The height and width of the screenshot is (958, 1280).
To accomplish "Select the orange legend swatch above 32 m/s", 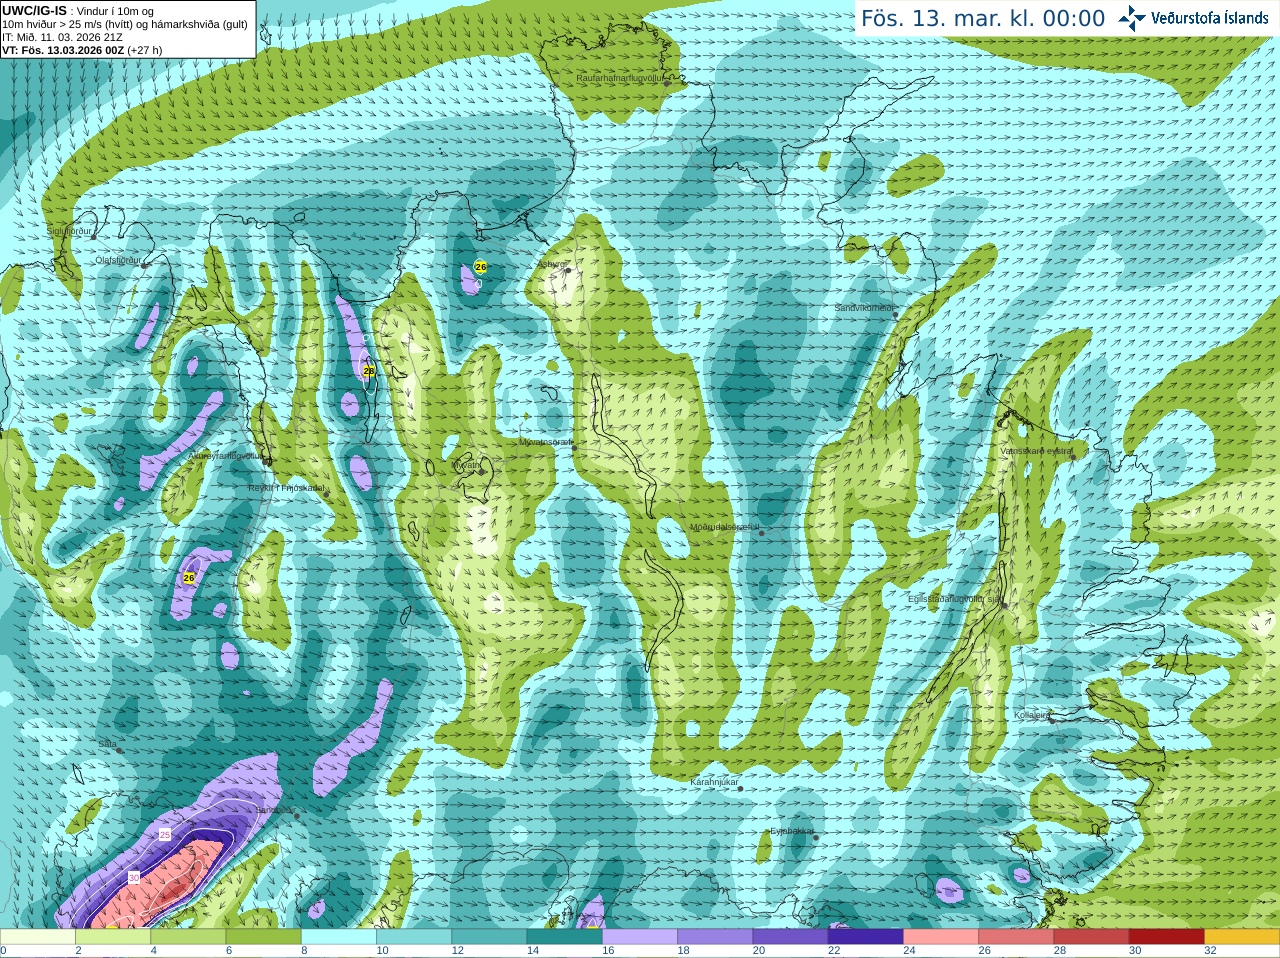I will (x=1242, y=937).
